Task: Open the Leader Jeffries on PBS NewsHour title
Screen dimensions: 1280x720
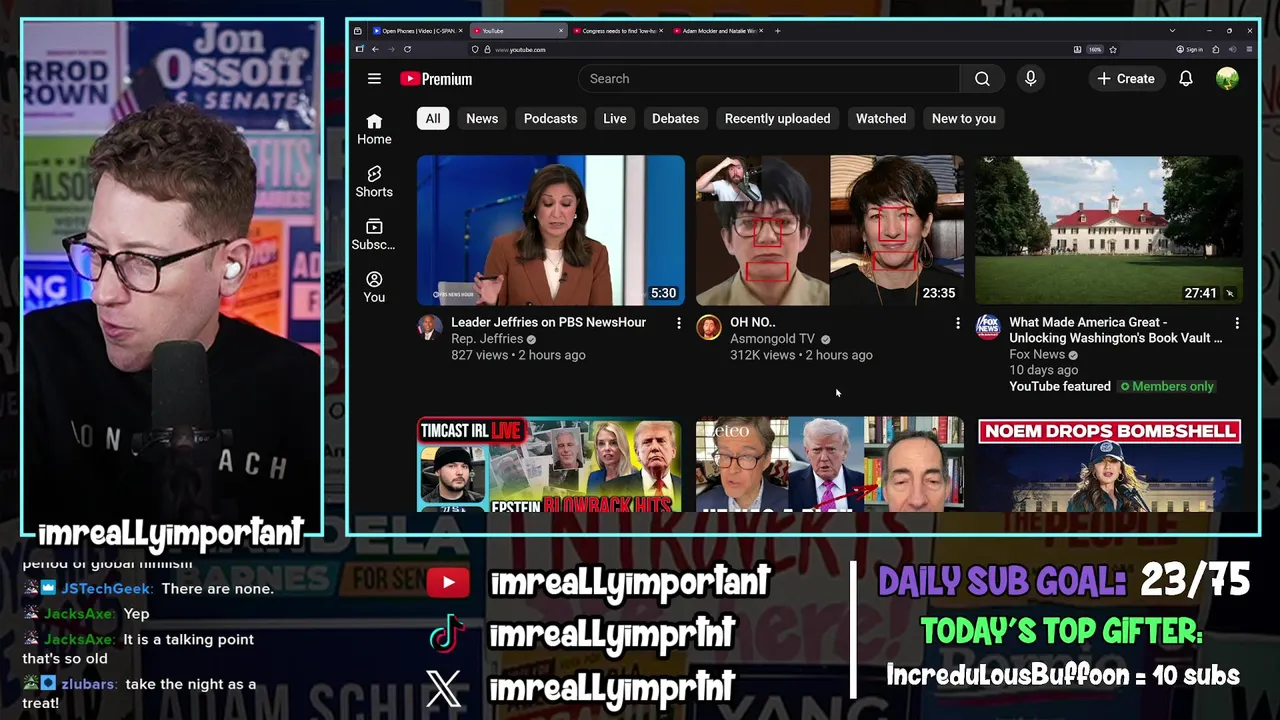Action: (x=548, y=322)
